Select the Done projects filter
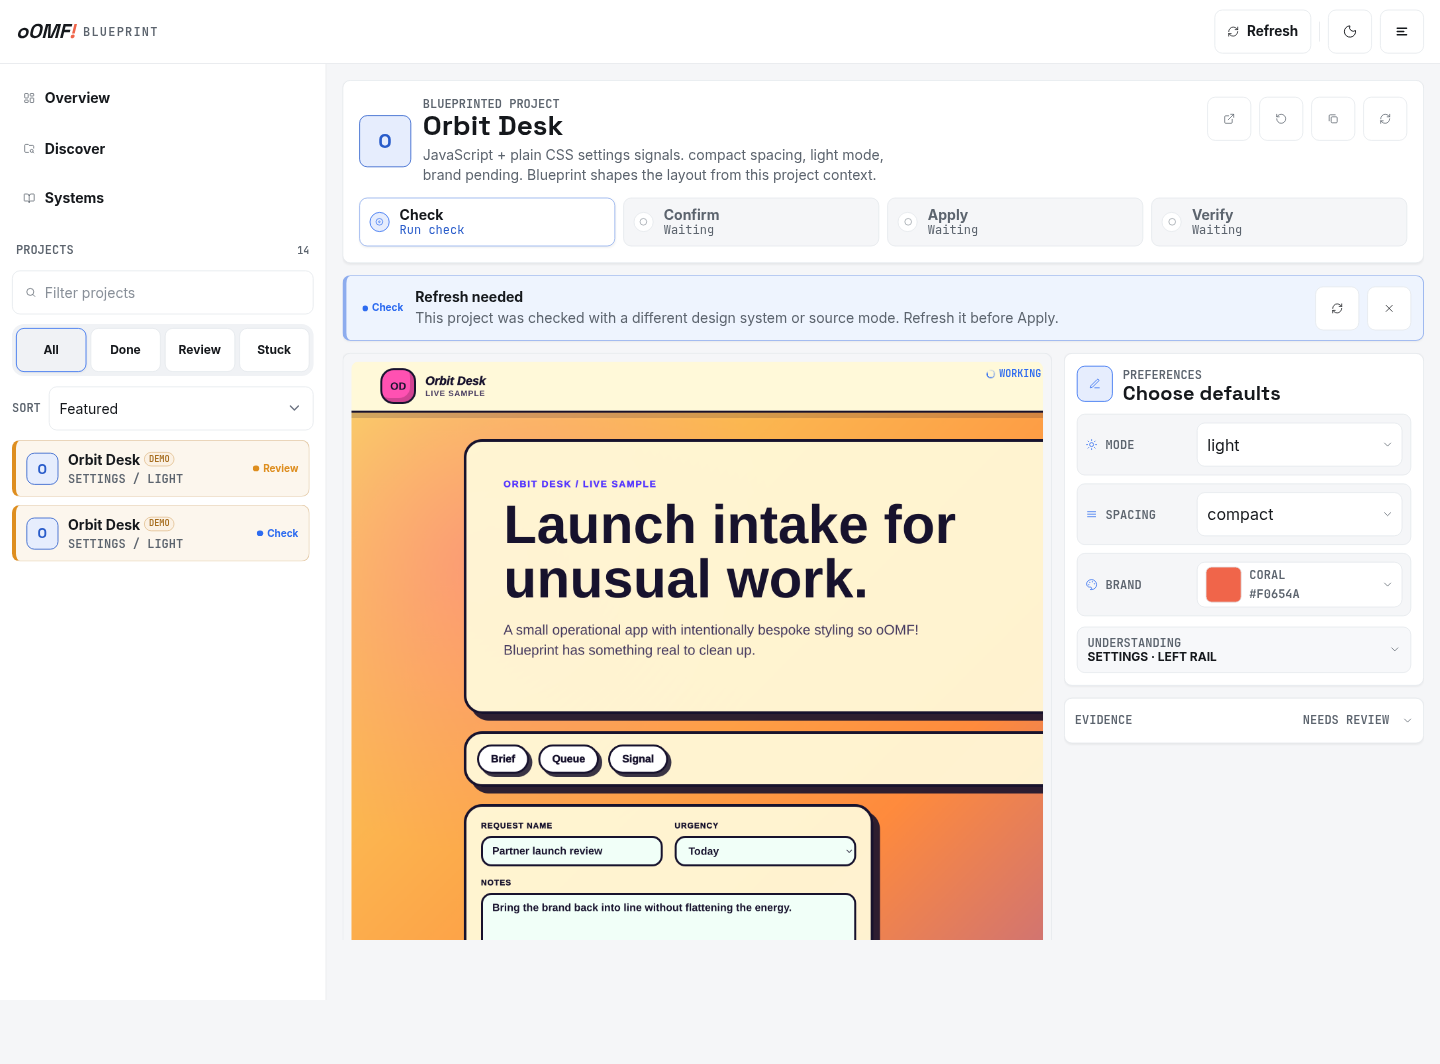Image resolution: width=1440 pixels, height=1064 pixels. tap(125, 350)
